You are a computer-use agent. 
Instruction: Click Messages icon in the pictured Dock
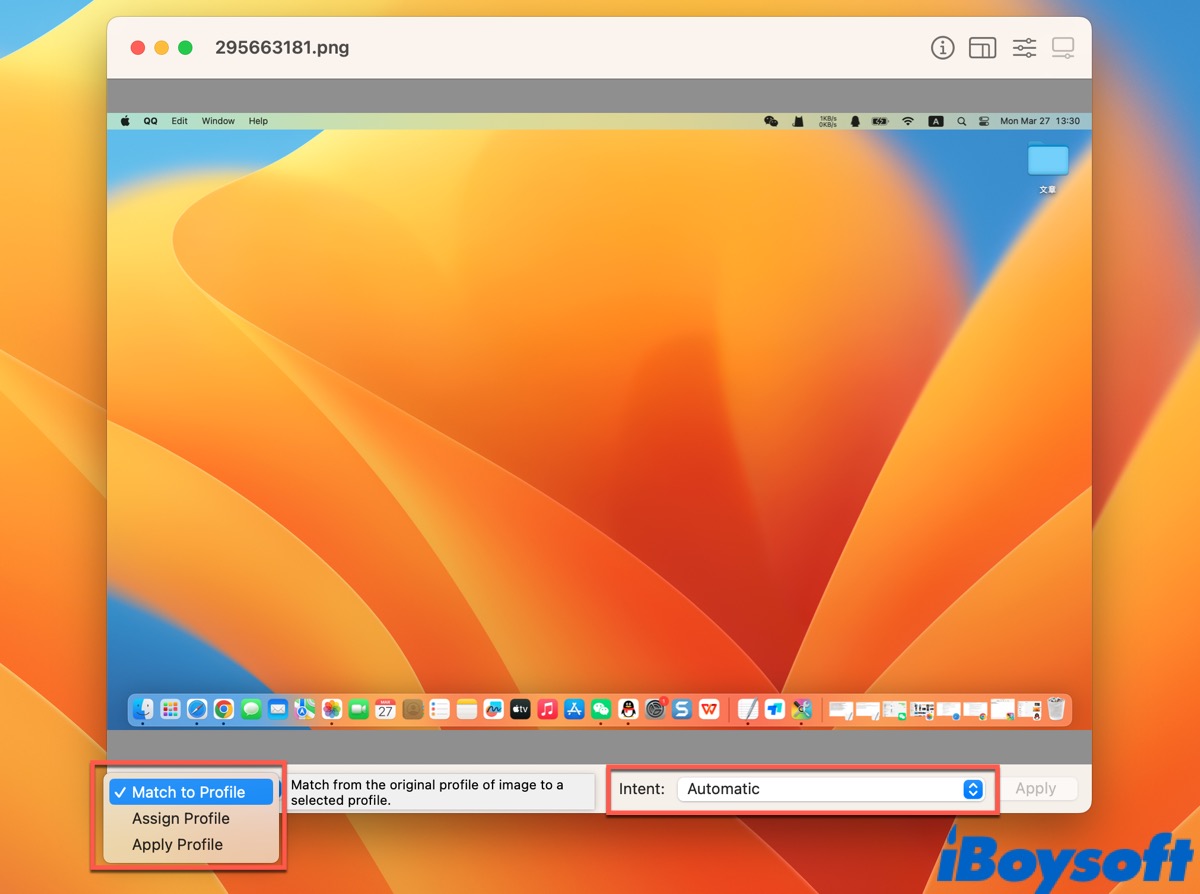(x=251, y=709)
